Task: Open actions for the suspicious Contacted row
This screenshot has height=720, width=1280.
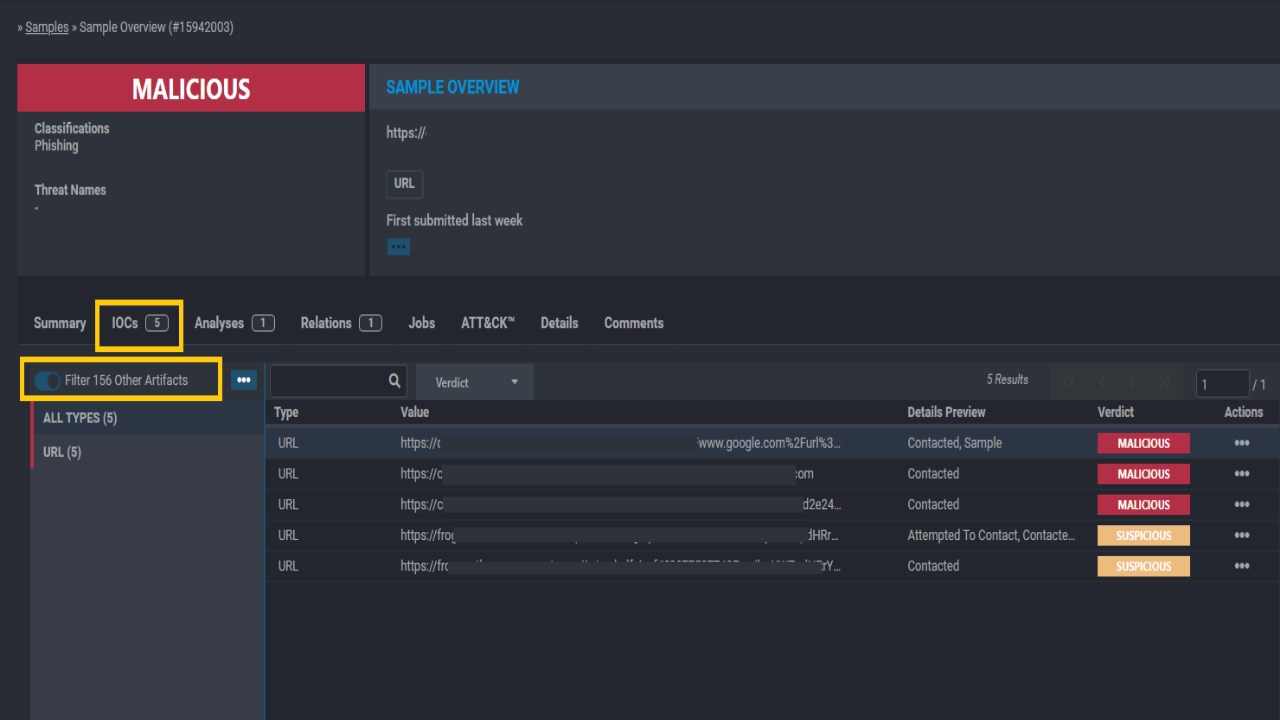Action: click(1242, 566)
